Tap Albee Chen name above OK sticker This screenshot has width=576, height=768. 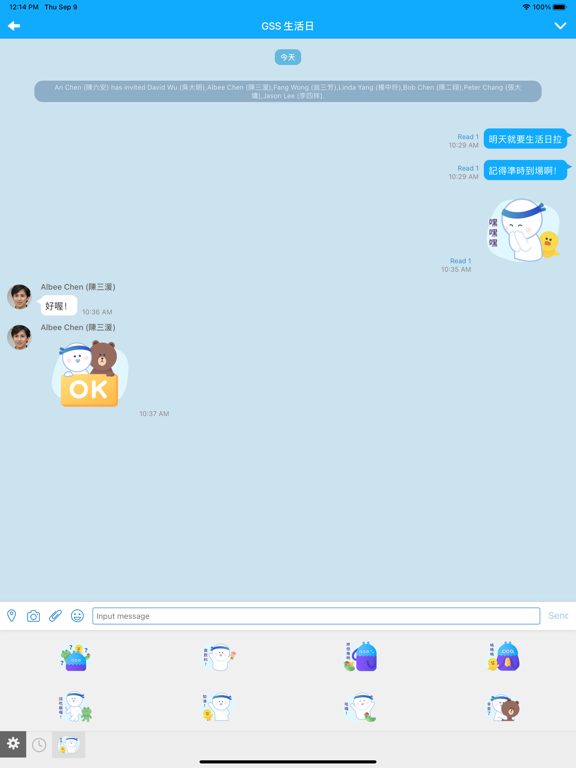point(78,327)
